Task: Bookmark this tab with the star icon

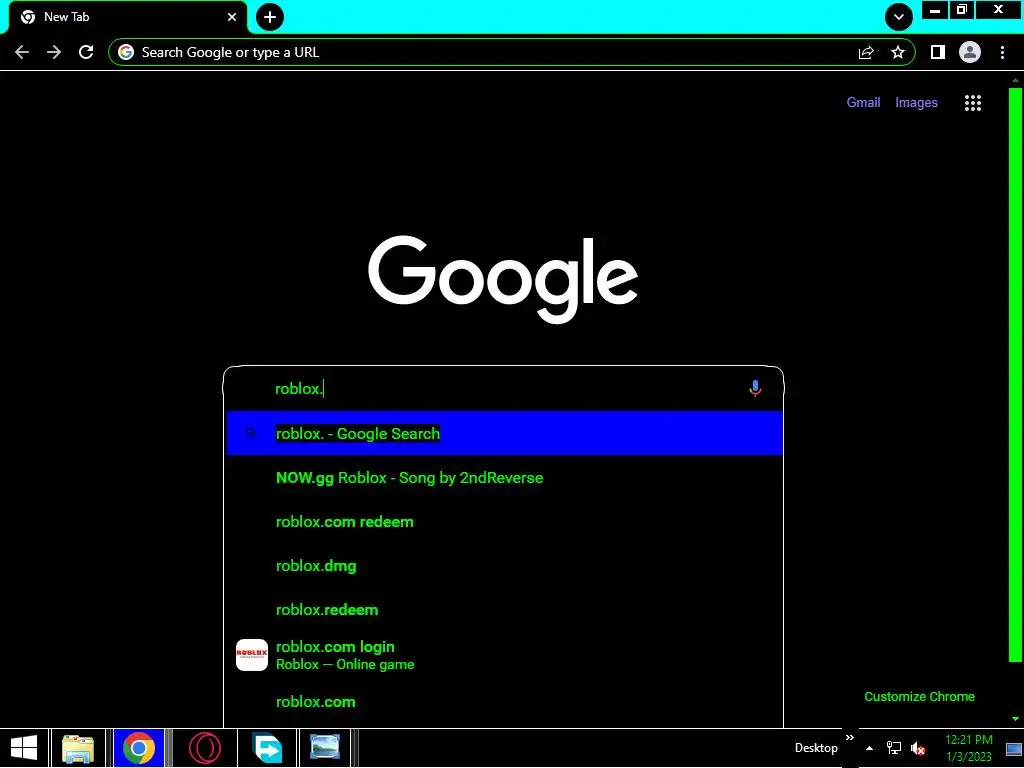Action: [x=898, y=52]
